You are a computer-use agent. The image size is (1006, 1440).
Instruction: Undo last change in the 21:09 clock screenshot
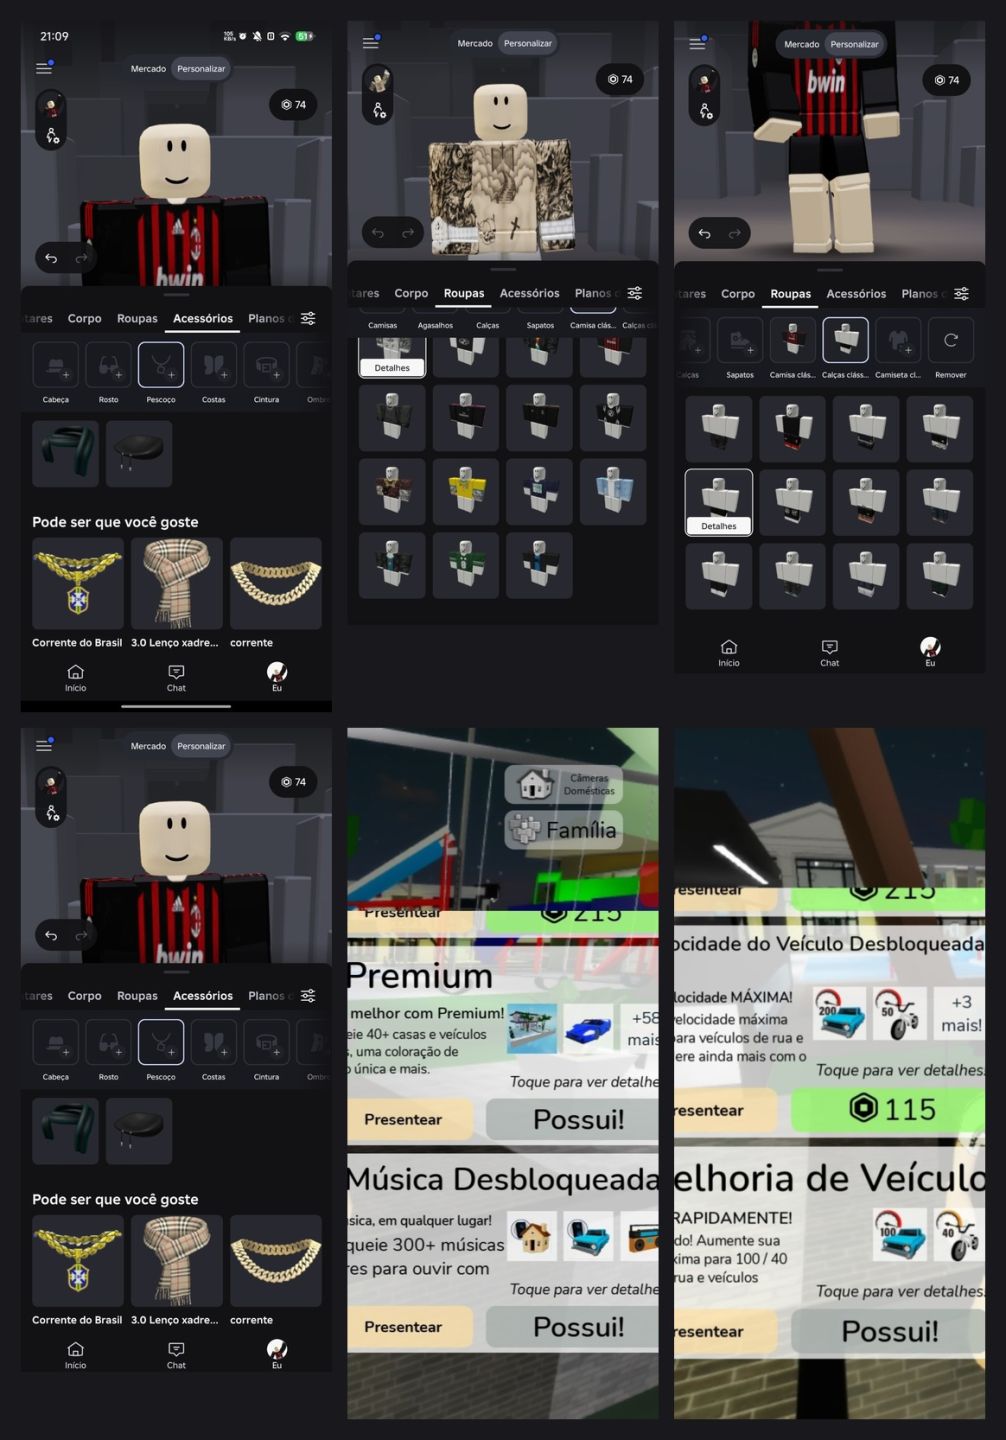tap(51, 258)
